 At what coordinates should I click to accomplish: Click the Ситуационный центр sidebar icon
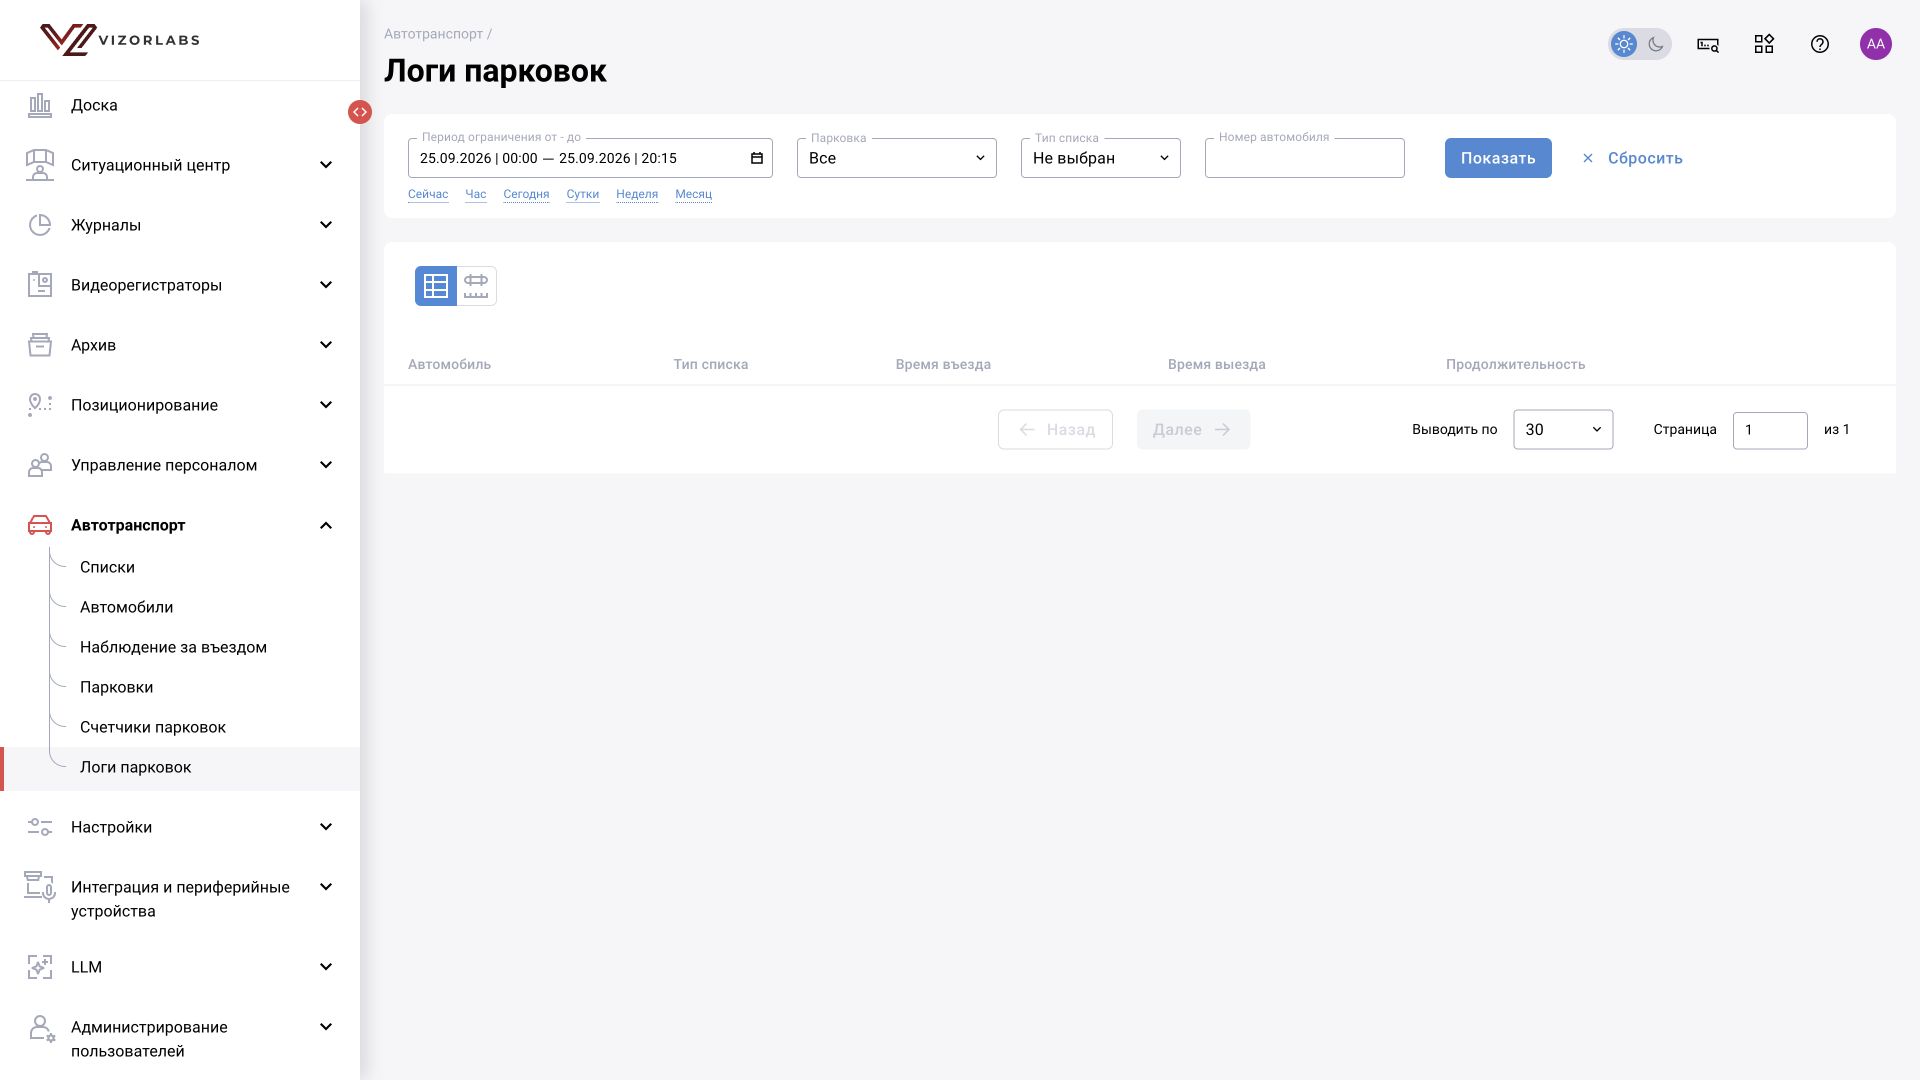[x=40, y=165]
